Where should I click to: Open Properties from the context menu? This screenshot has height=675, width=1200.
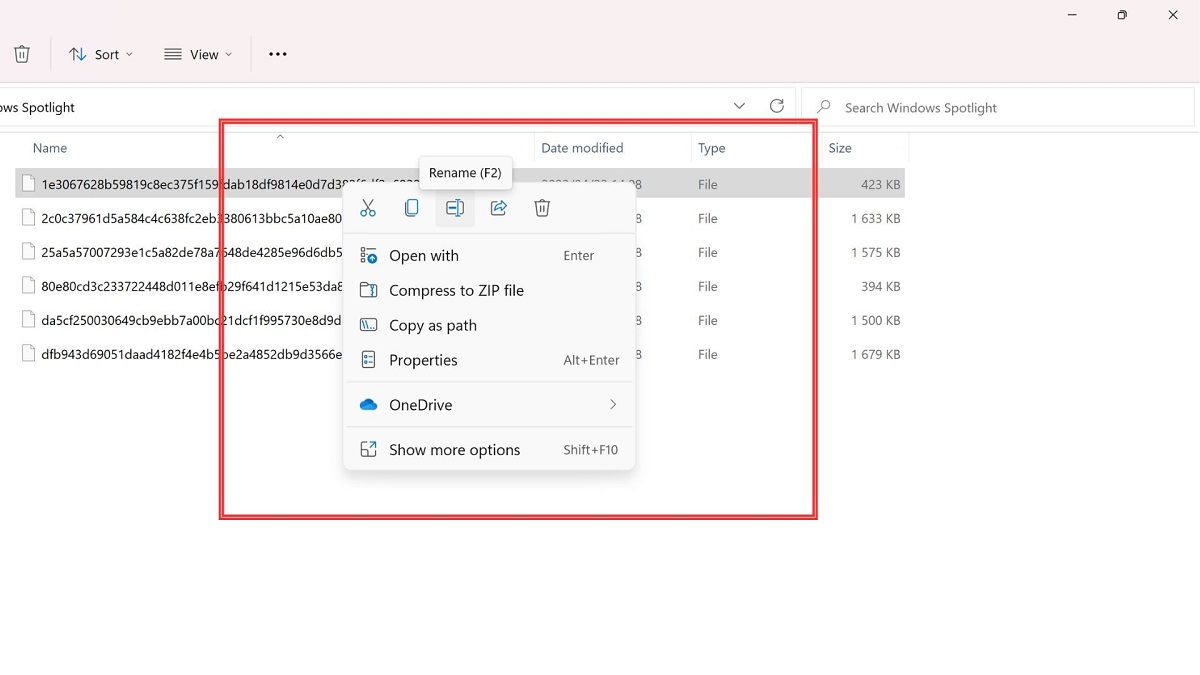(x=424, y=360)
